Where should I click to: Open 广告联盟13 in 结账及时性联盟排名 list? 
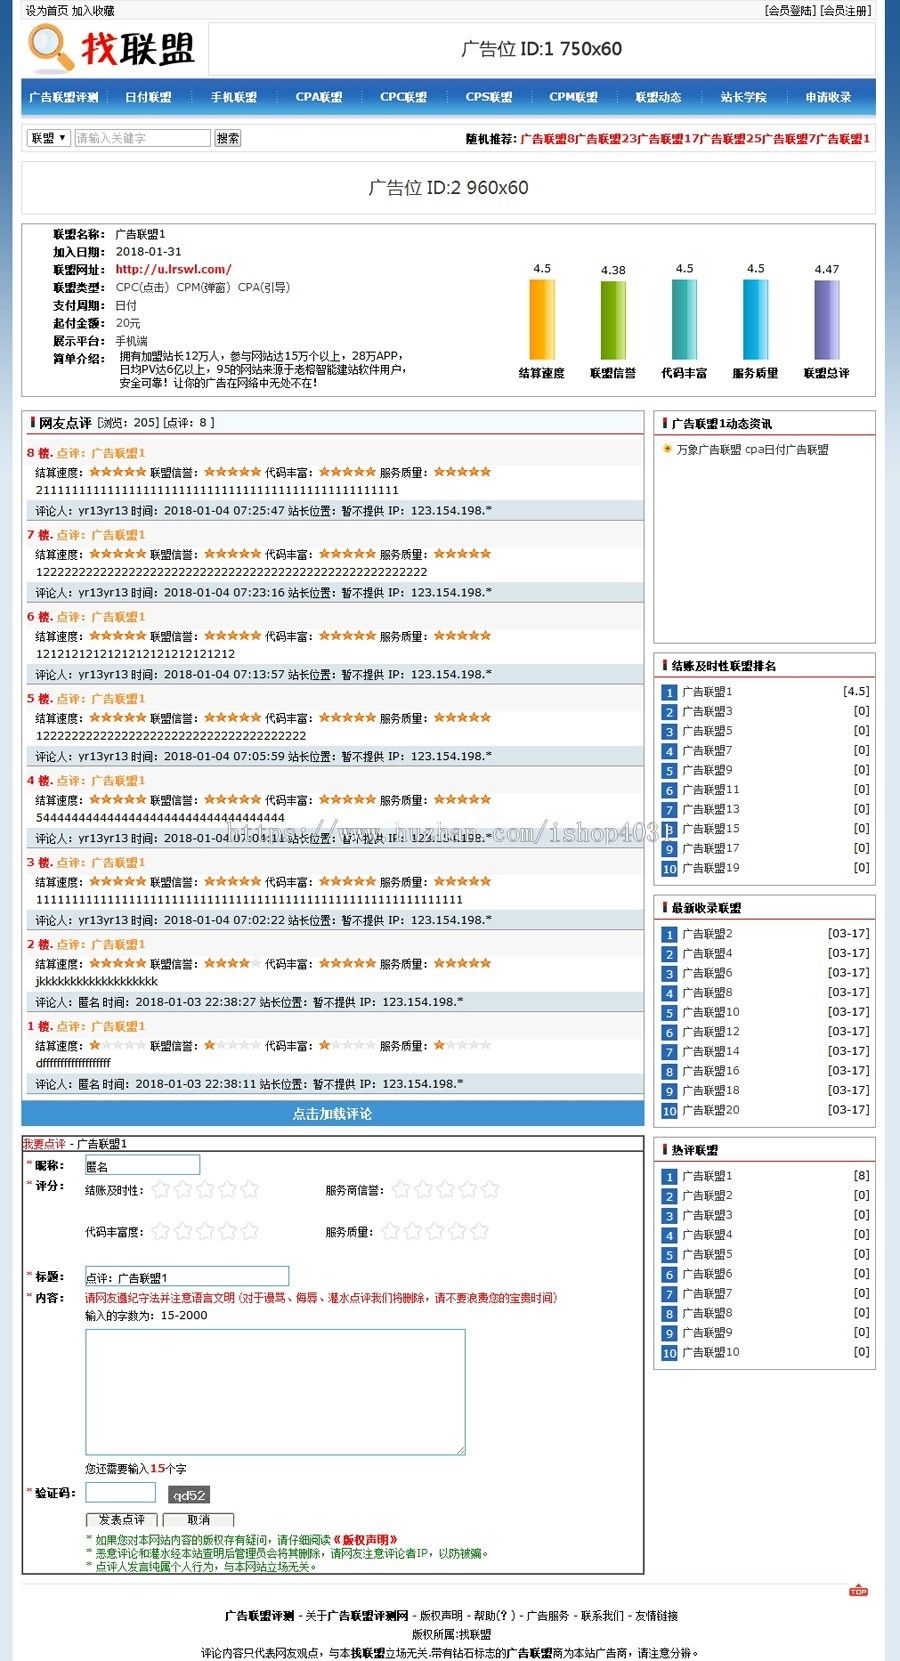point(711,809)
